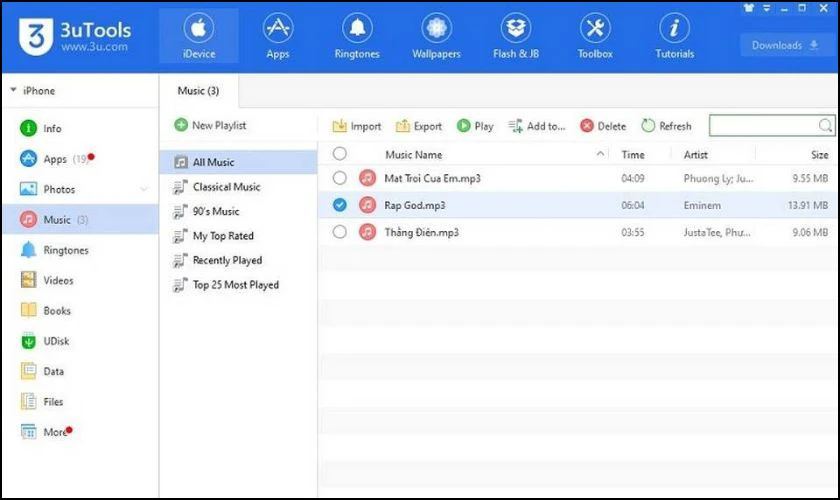
Task: Open the skin (shirt) icon in title bar
Action: (x=749, y=8)
